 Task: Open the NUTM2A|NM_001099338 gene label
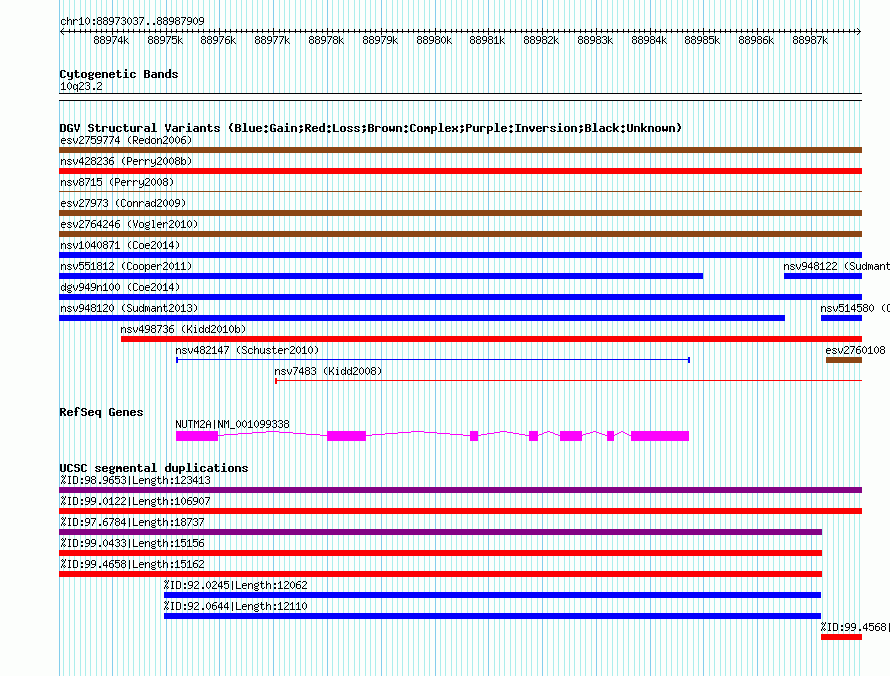[232, 424]
